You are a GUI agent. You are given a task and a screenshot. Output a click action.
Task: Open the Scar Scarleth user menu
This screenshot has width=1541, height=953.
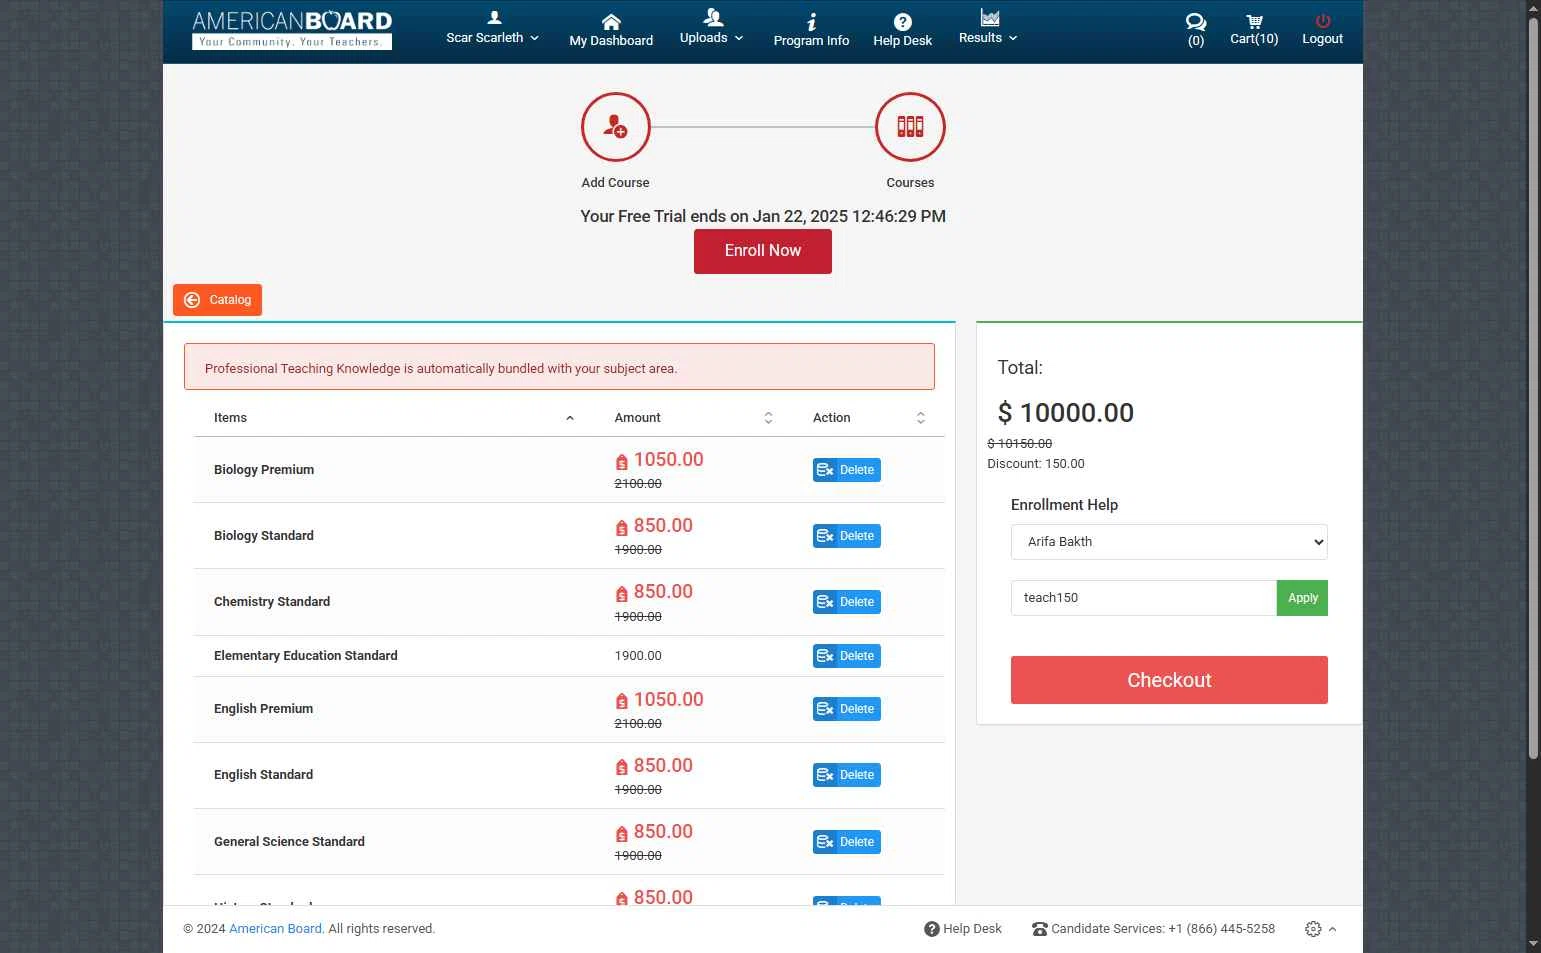click(x=493, y=29)
